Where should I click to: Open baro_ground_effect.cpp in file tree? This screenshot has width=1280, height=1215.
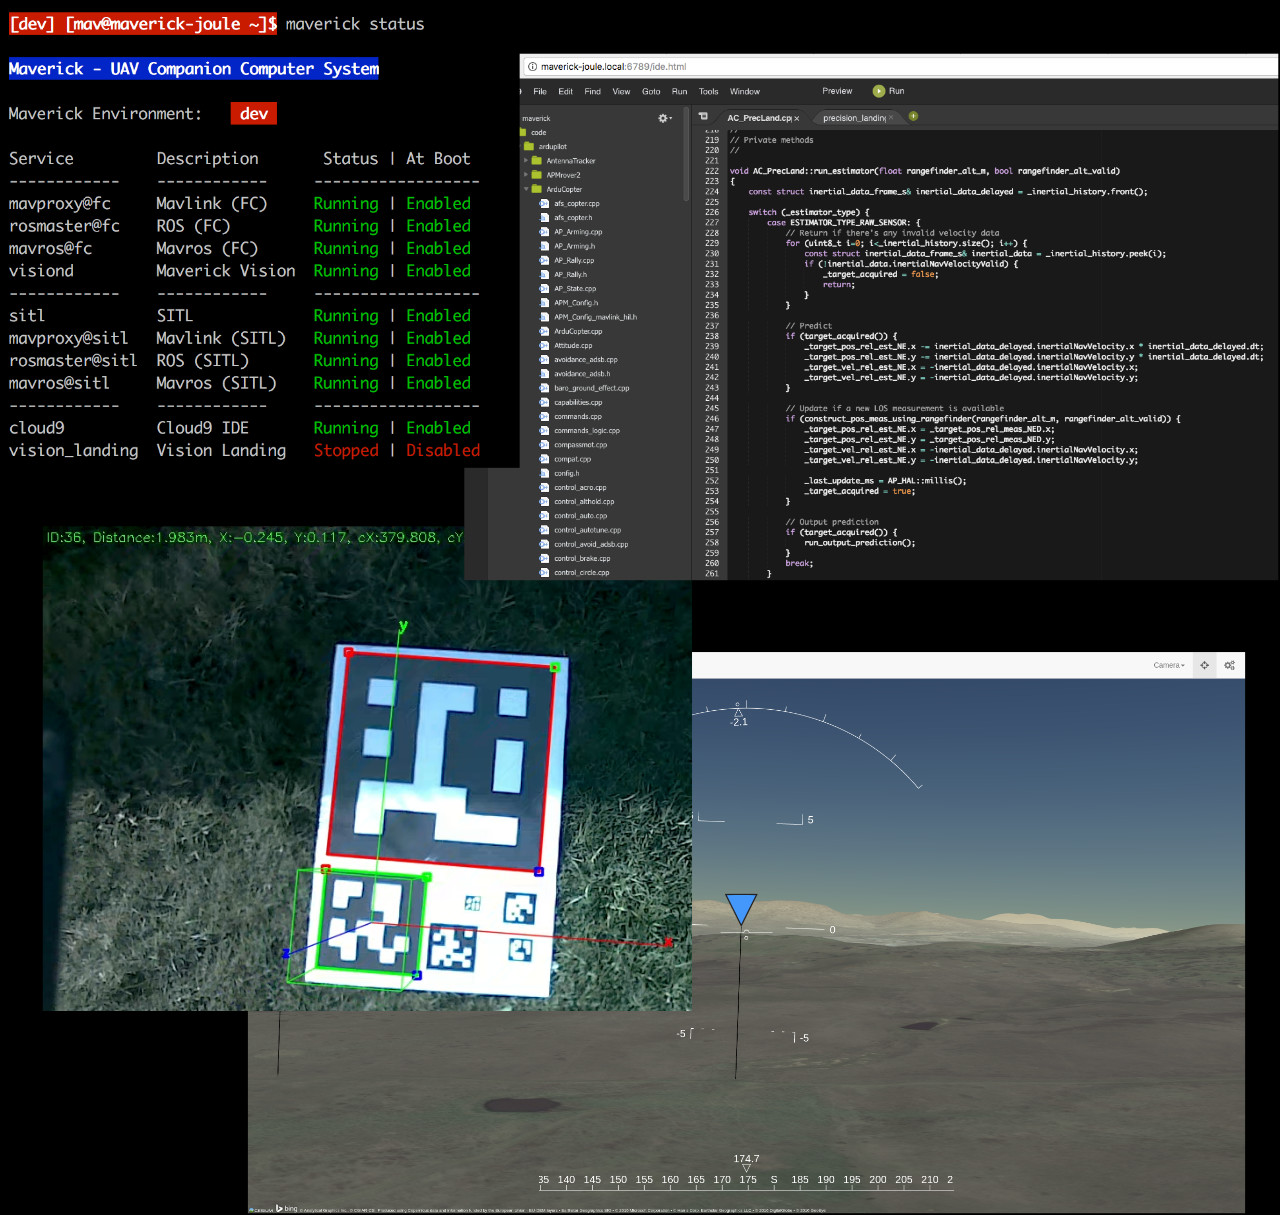point(592,388)
